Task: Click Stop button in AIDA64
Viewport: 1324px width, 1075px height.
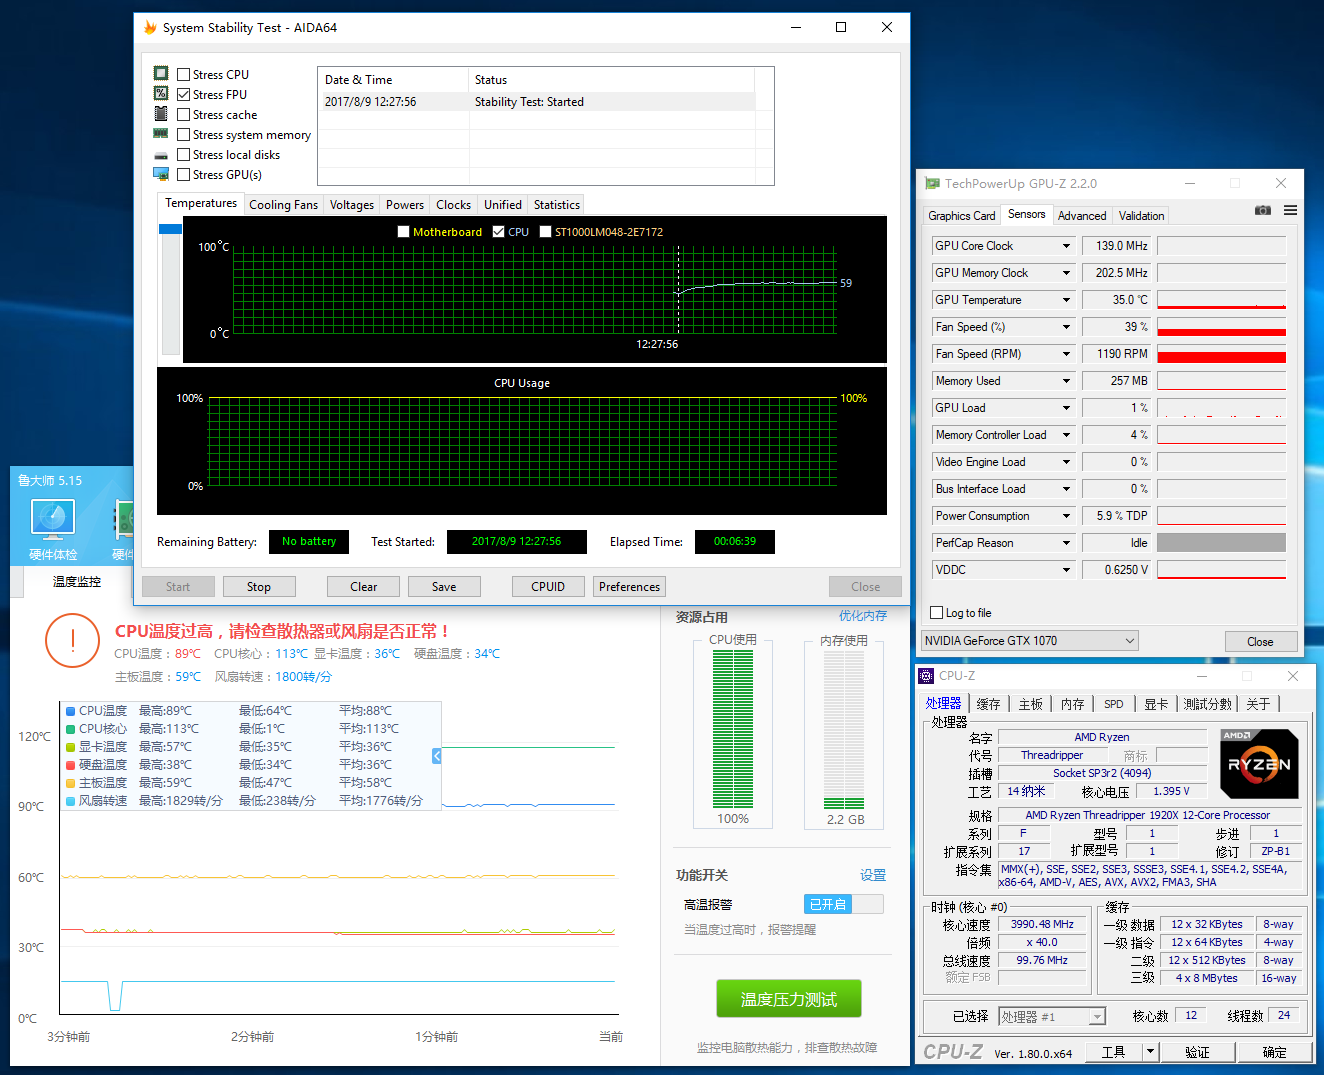Action: (x=259, y=587)
